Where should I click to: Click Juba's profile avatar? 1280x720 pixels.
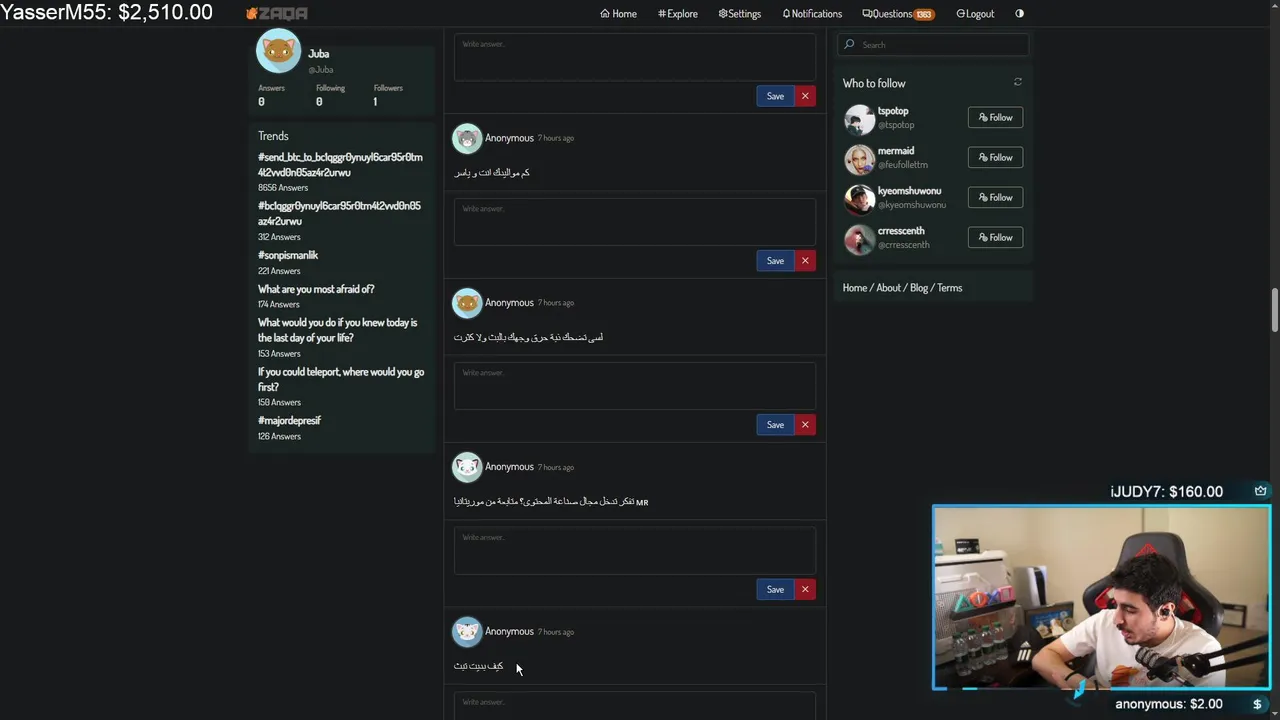pos(279,51)
